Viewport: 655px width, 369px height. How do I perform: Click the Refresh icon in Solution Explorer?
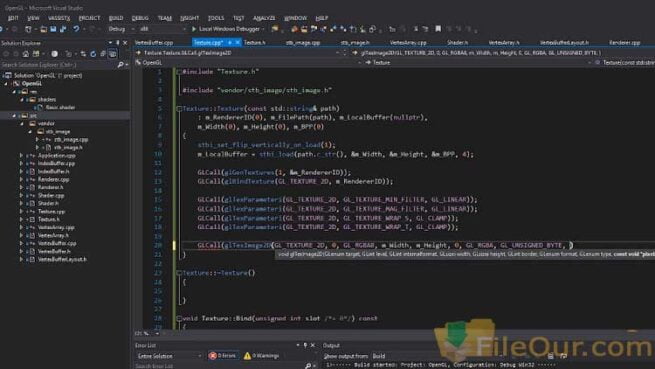93,54
